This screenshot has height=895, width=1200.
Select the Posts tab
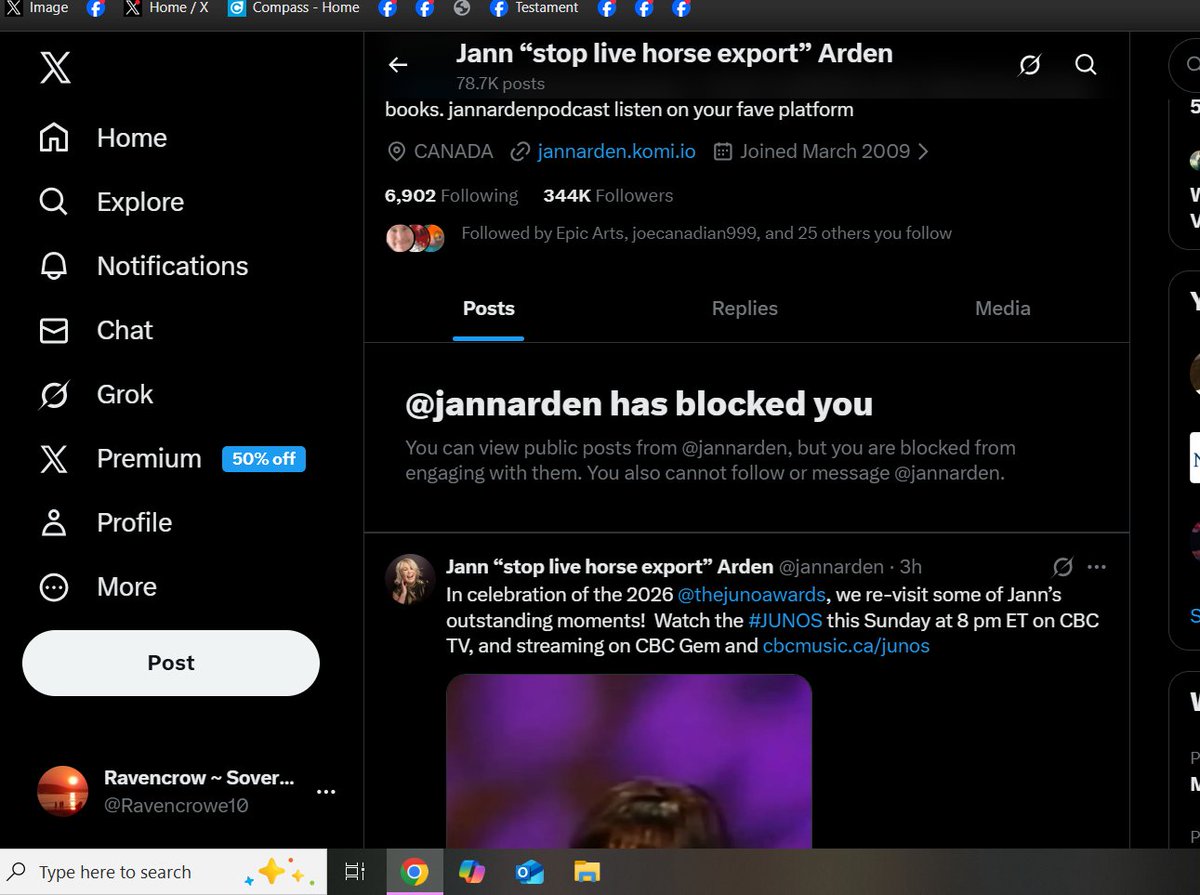[x=489, y=309]
